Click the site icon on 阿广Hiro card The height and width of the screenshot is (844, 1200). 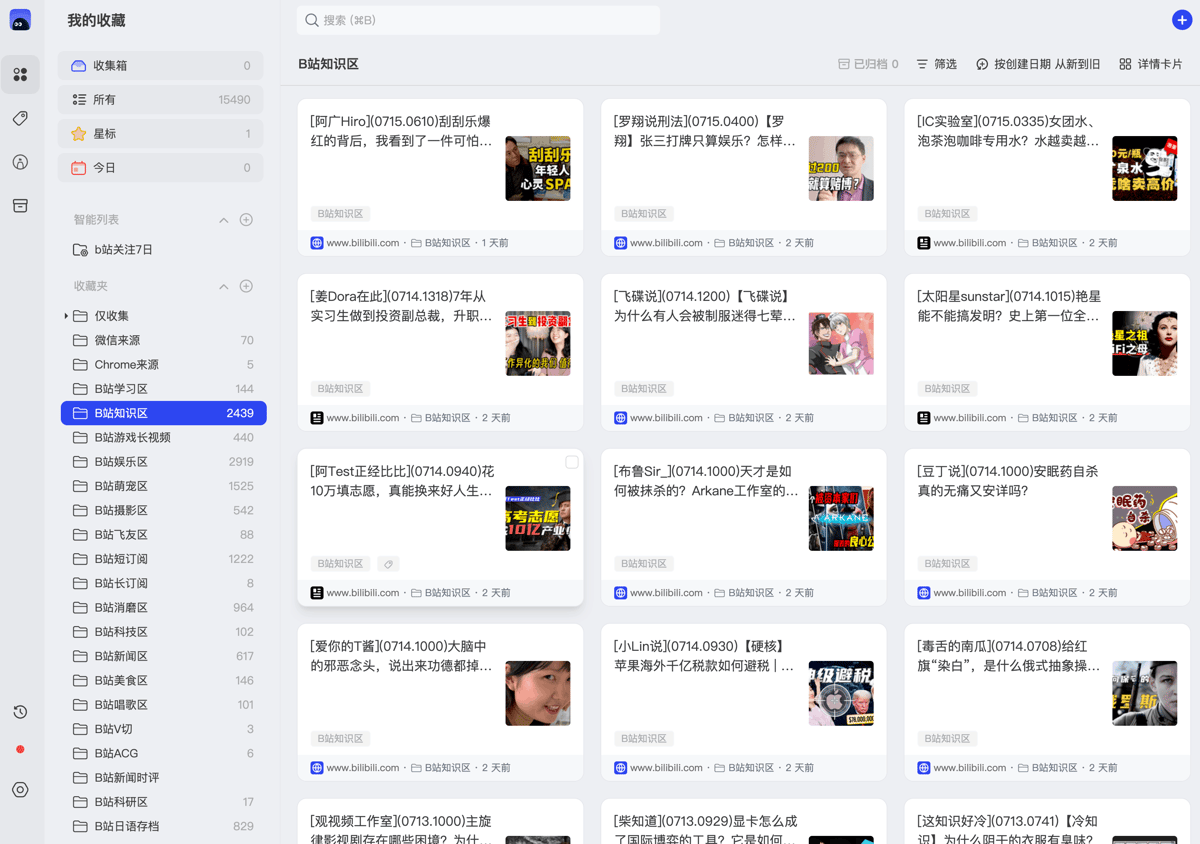tap(317, 243)
